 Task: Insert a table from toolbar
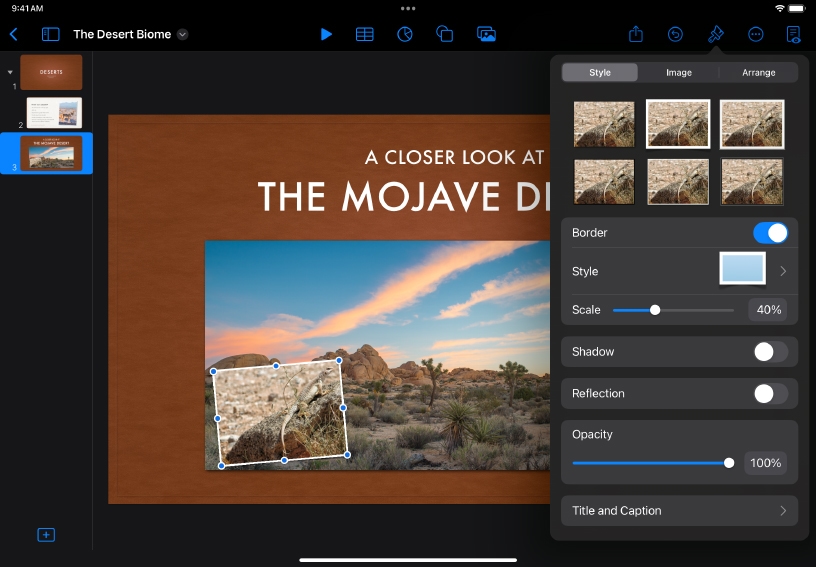(364, 34)
